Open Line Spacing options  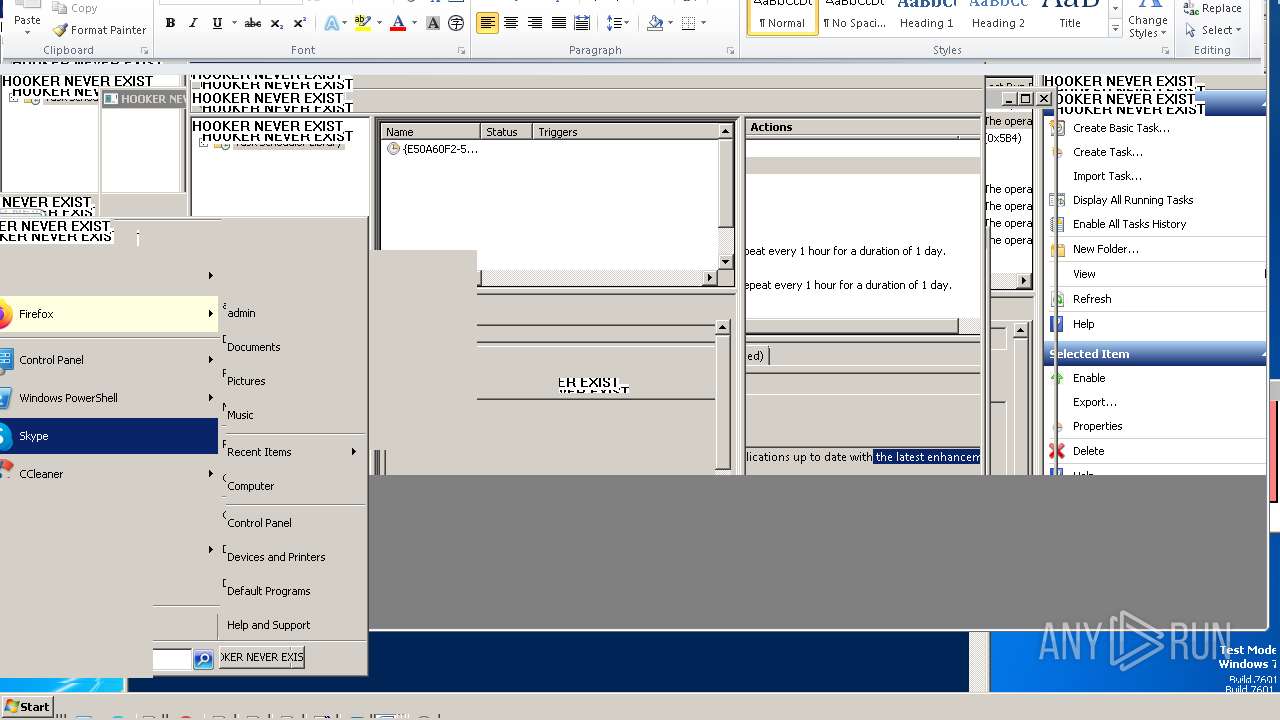pyautogui.click(x=618, y=23)
